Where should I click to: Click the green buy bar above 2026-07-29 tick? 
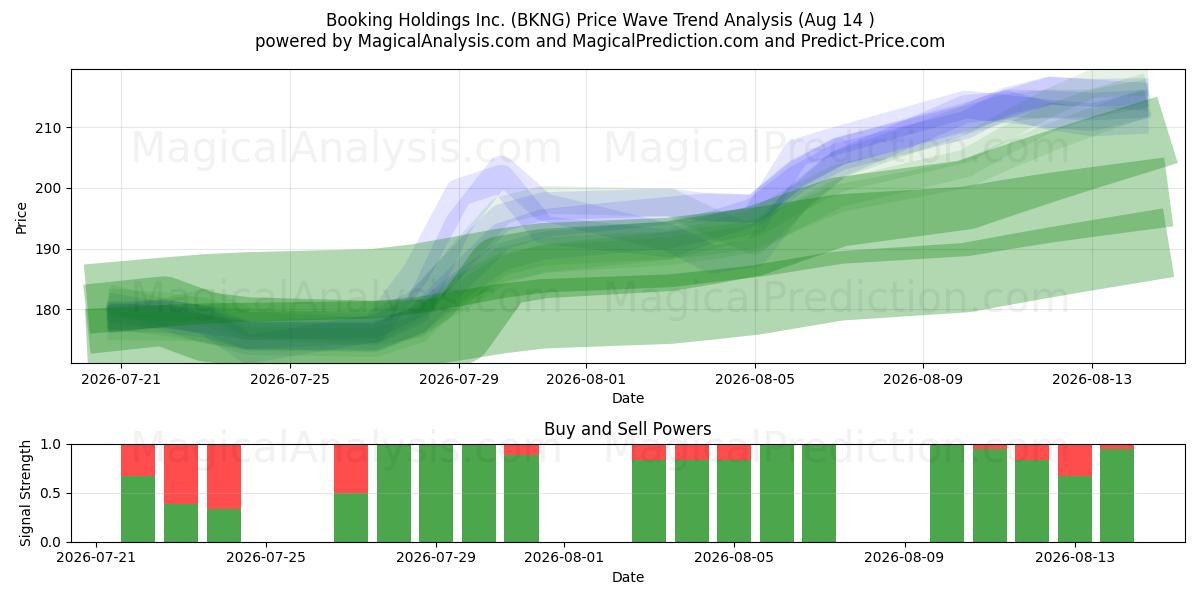[x=437, y=493]
